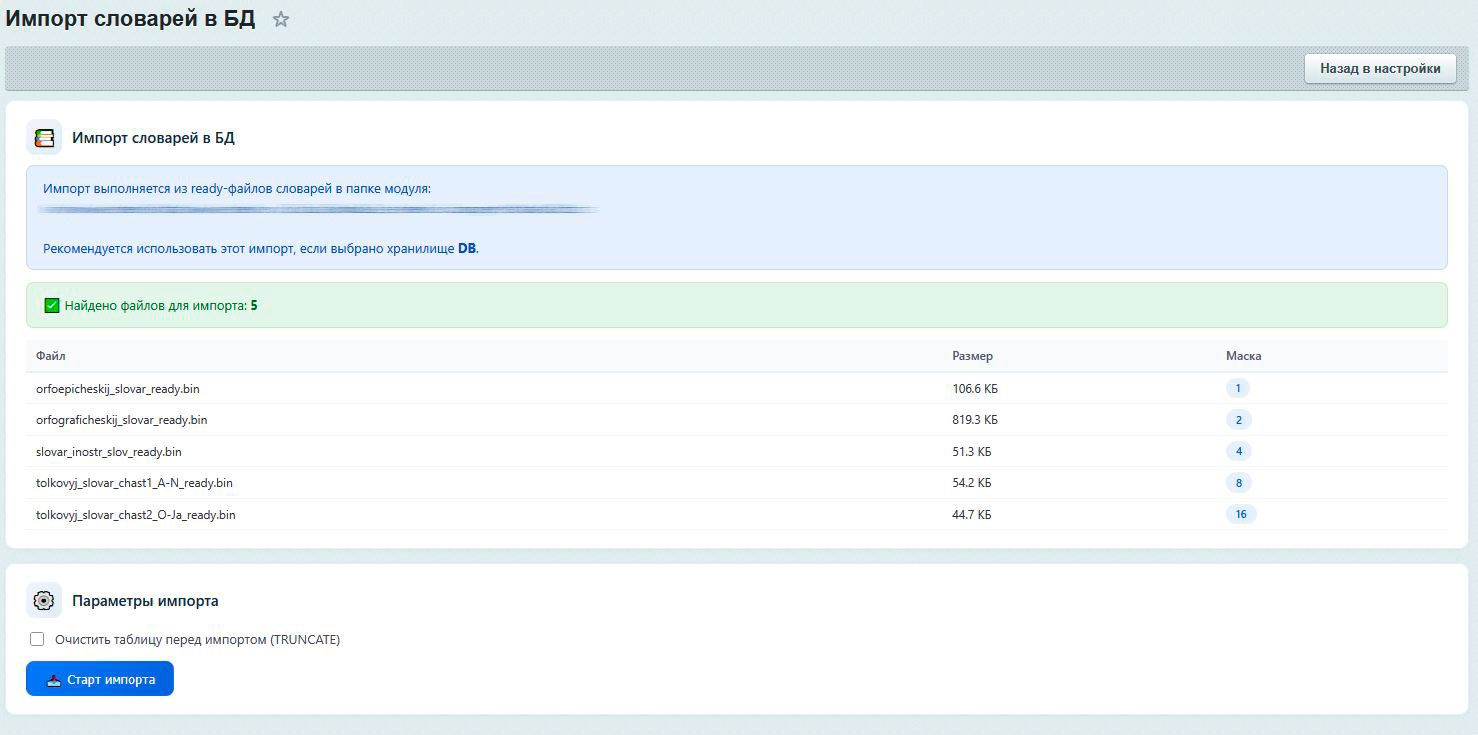Select the orfoepicheskij_slovar_ready.bin file row
1478x735 pixels.
click(x=110, y=389)
